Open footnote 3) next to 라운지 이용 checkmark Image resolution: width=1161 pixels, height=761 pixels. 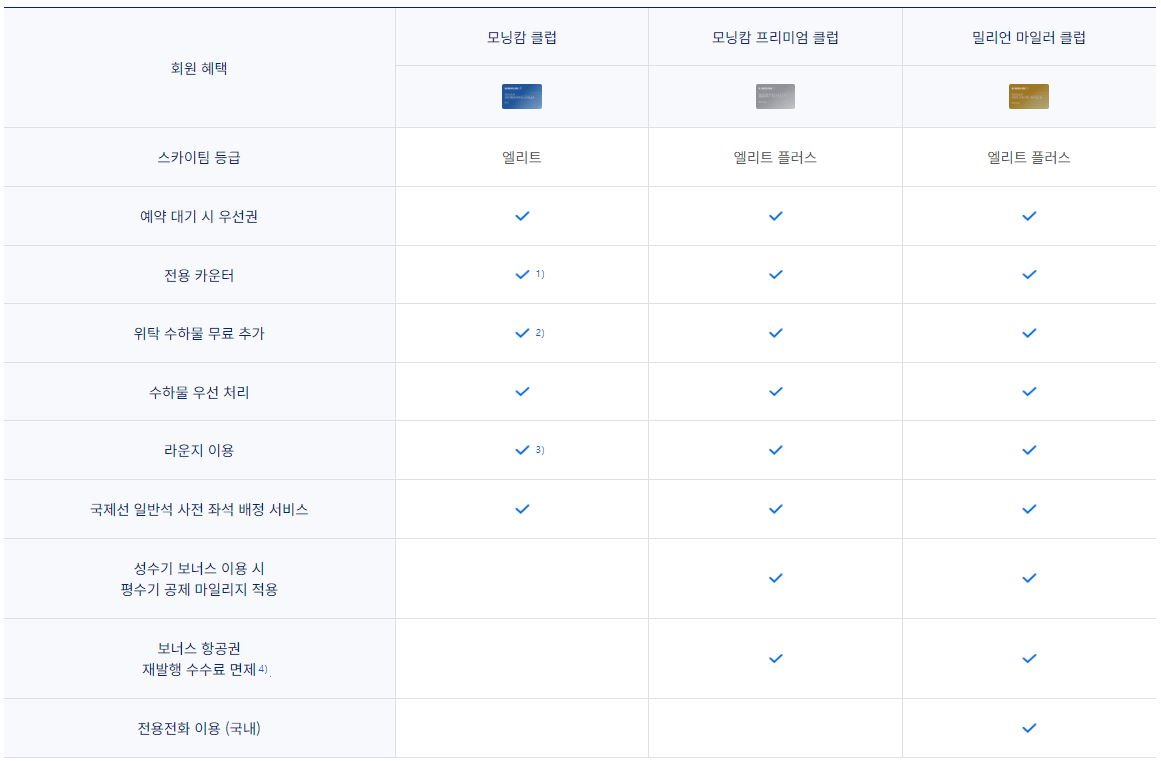pyautogui.click(x=538, y=448)
